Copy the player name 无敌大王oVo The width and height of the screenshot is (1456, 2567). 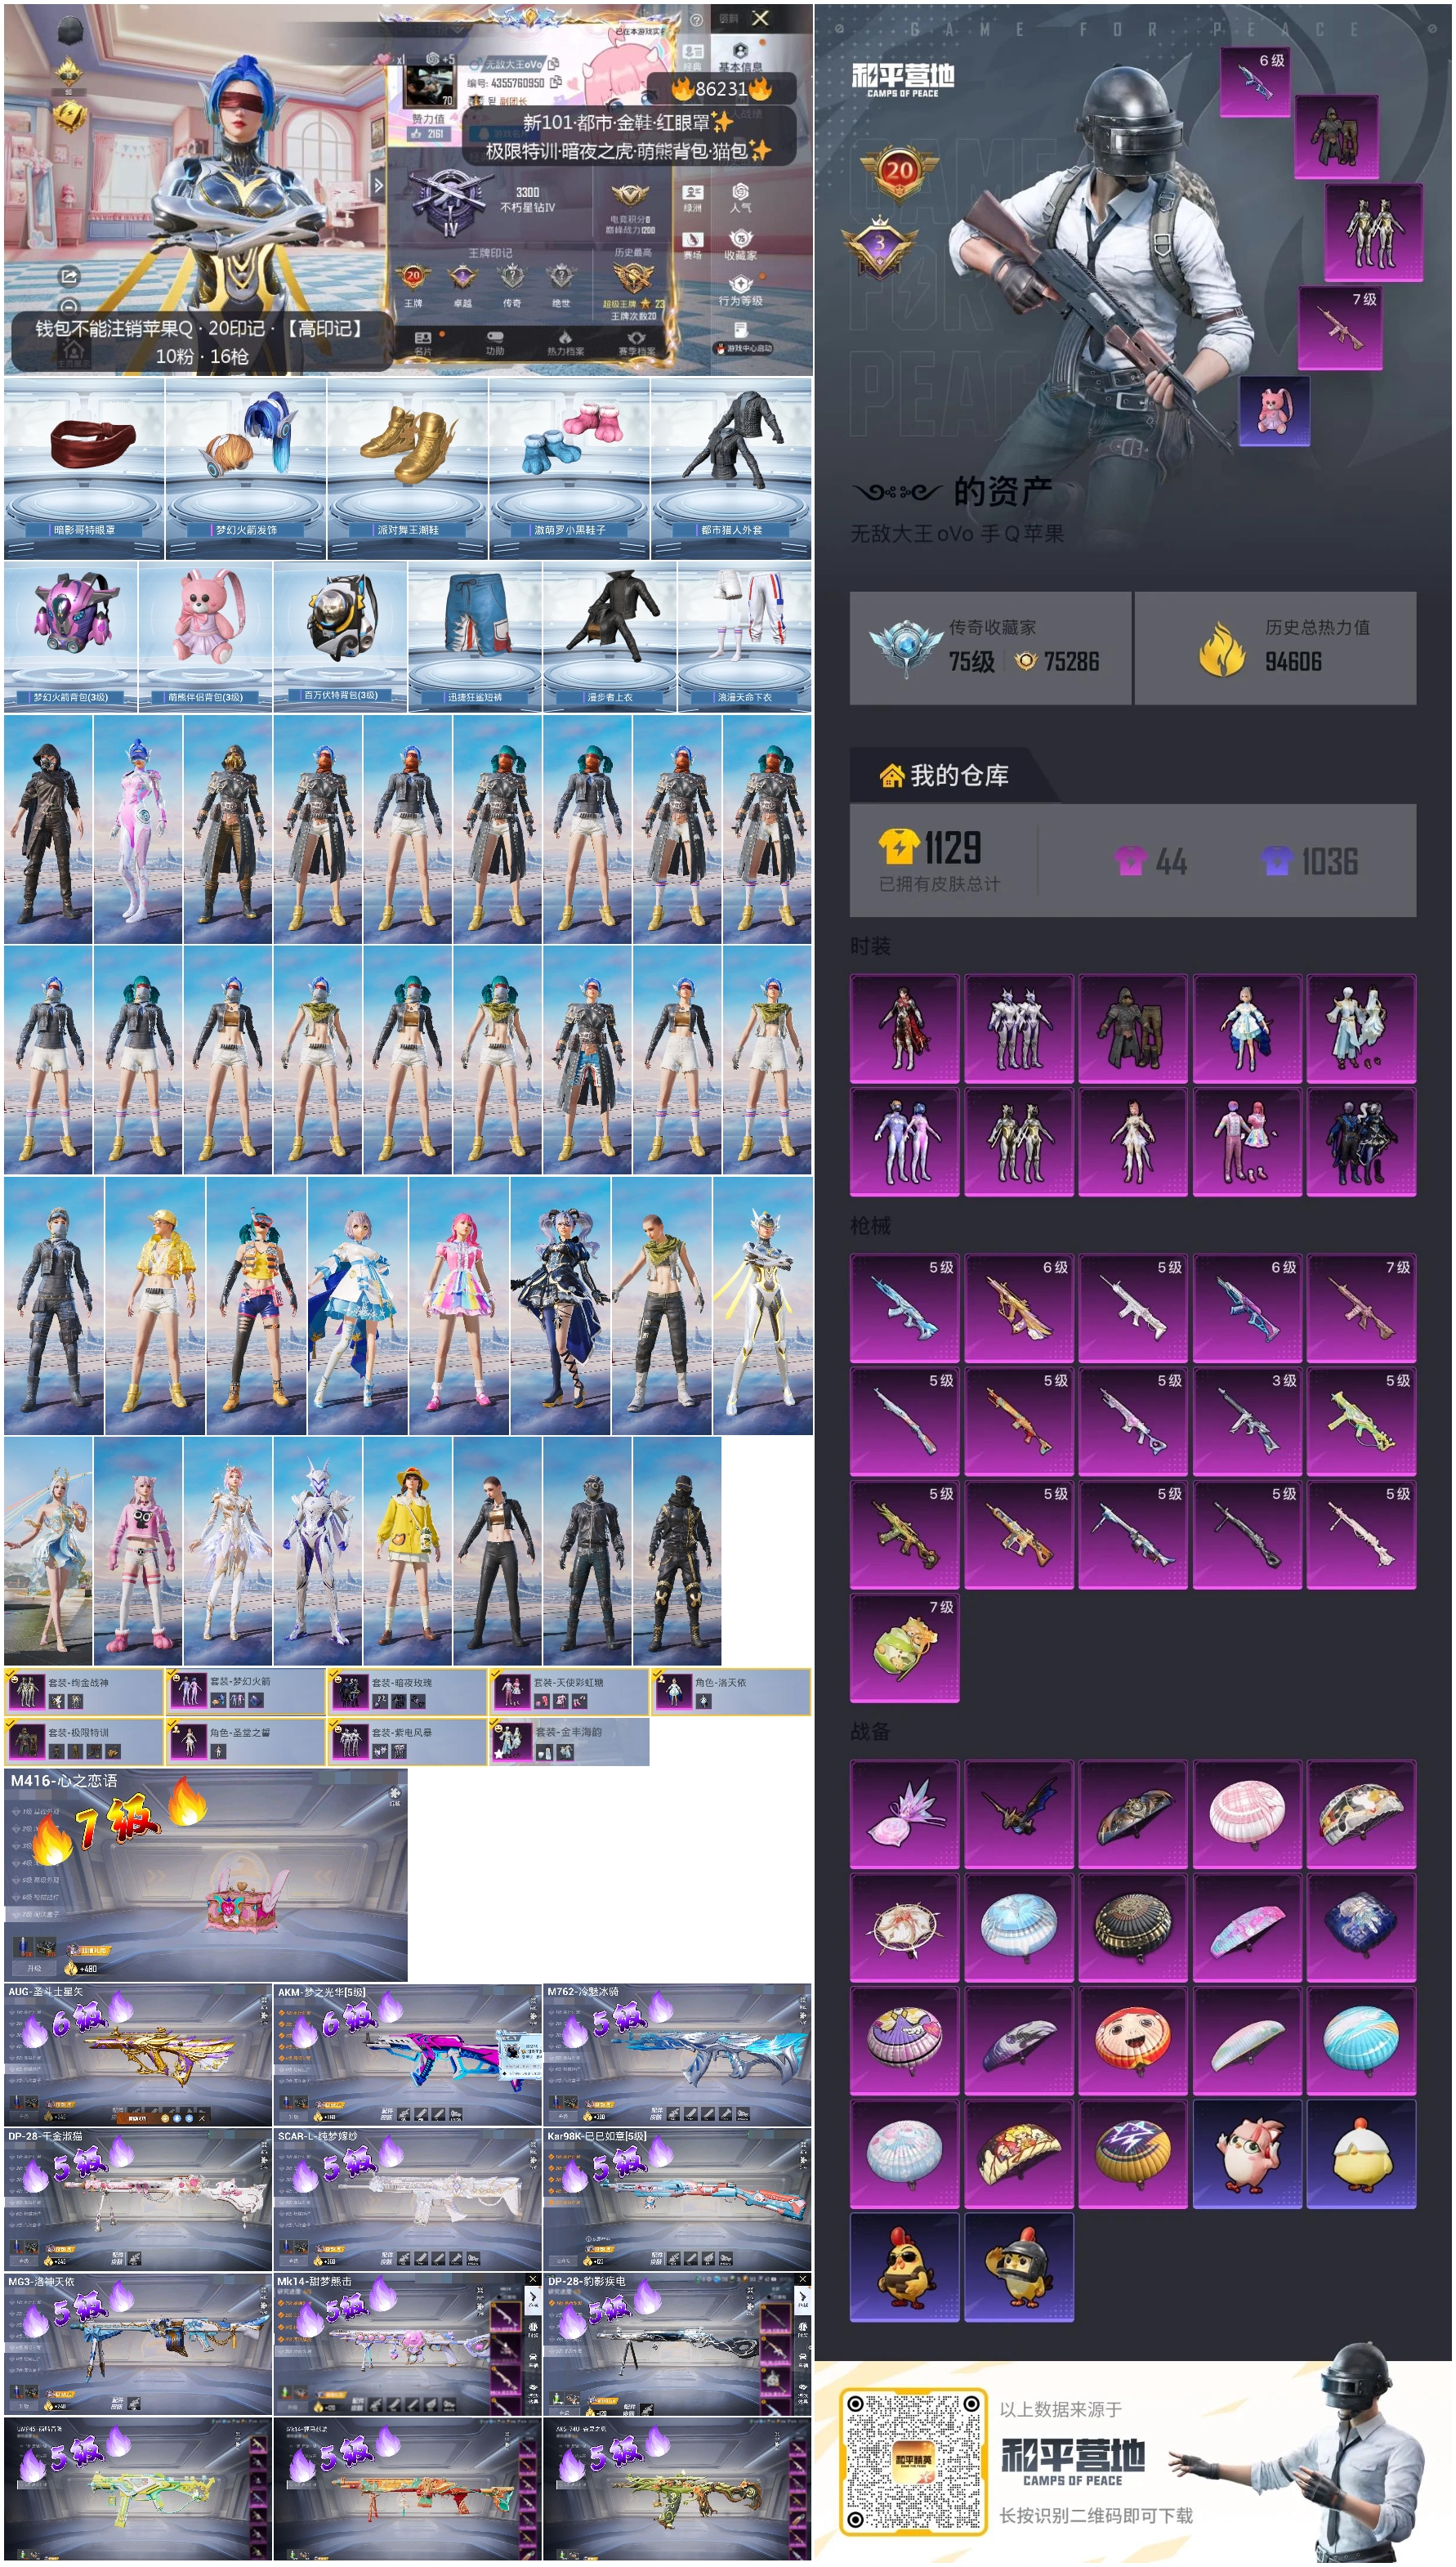(553, 64)
